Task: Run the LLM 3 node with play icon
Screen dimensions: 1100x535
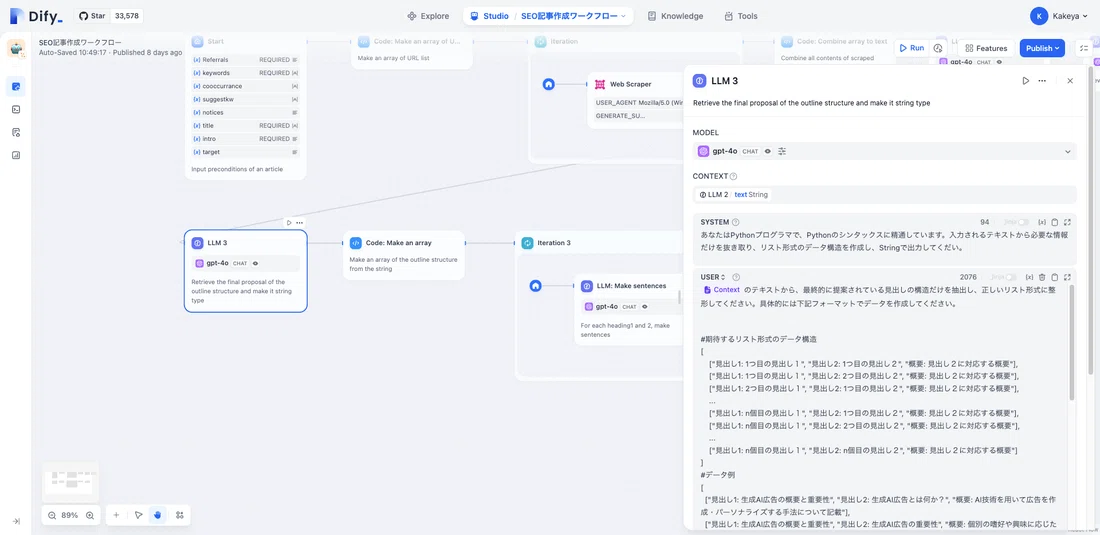Action: tap(1026, 81)
